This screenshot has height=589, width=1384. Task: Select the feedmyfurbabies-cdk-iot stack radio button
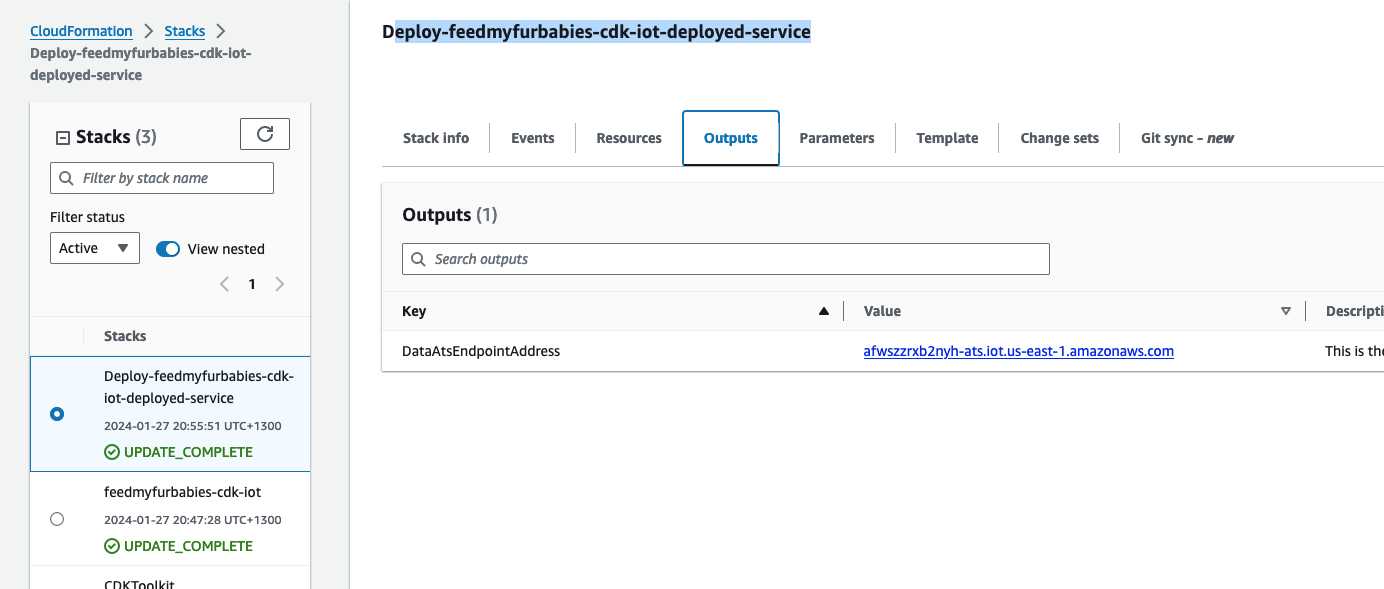pos(57,519)
